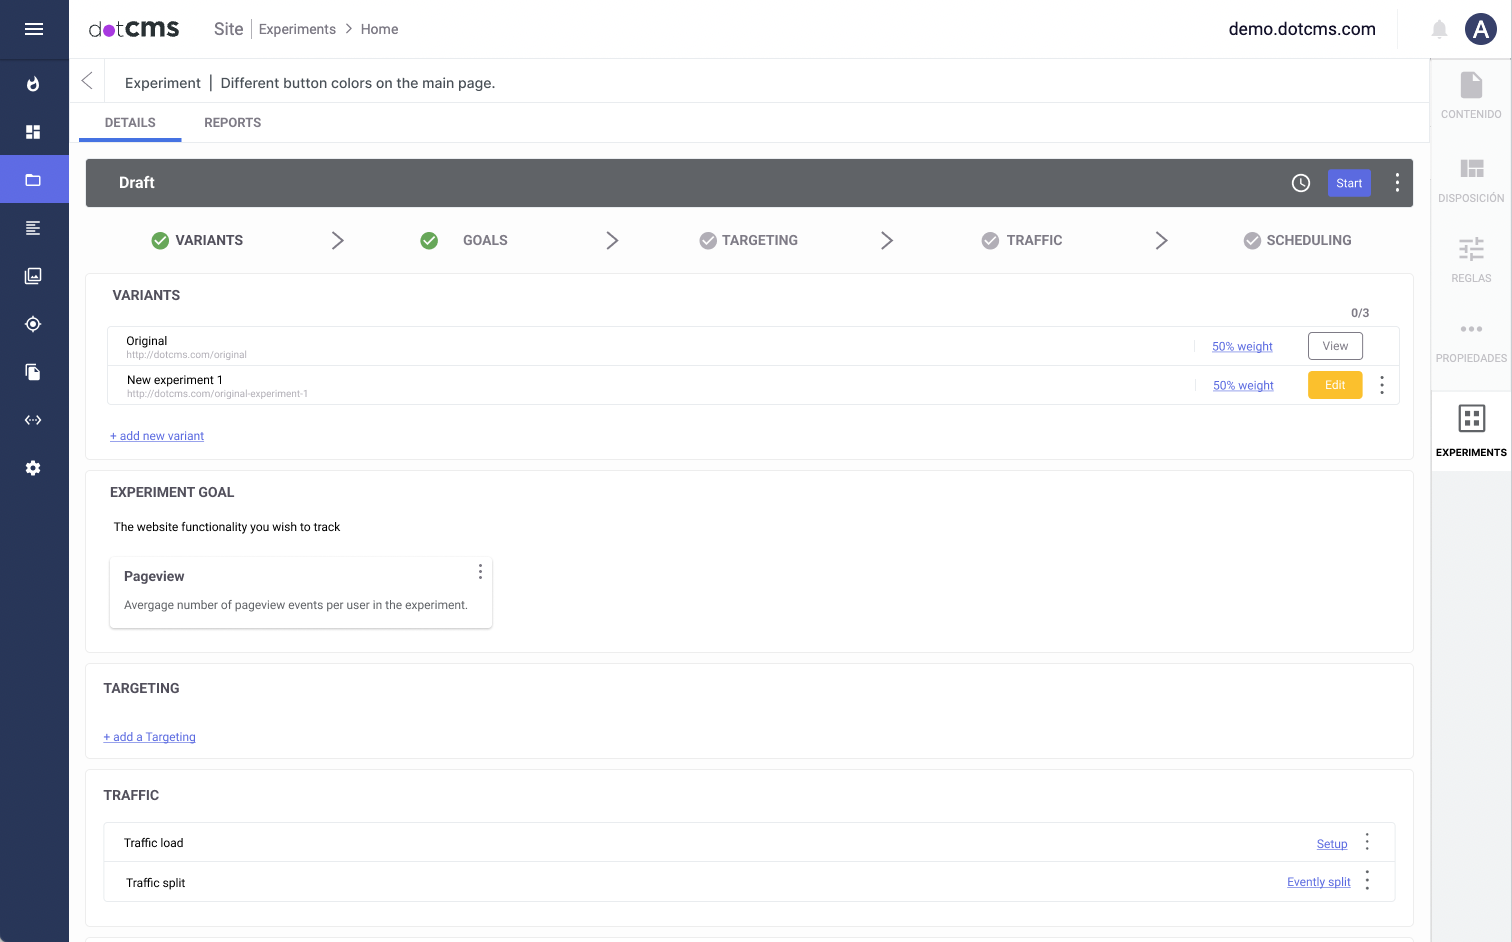Click the chevron after Targeting step
This screenshot has width=1512, height=942.
point(887,240)
